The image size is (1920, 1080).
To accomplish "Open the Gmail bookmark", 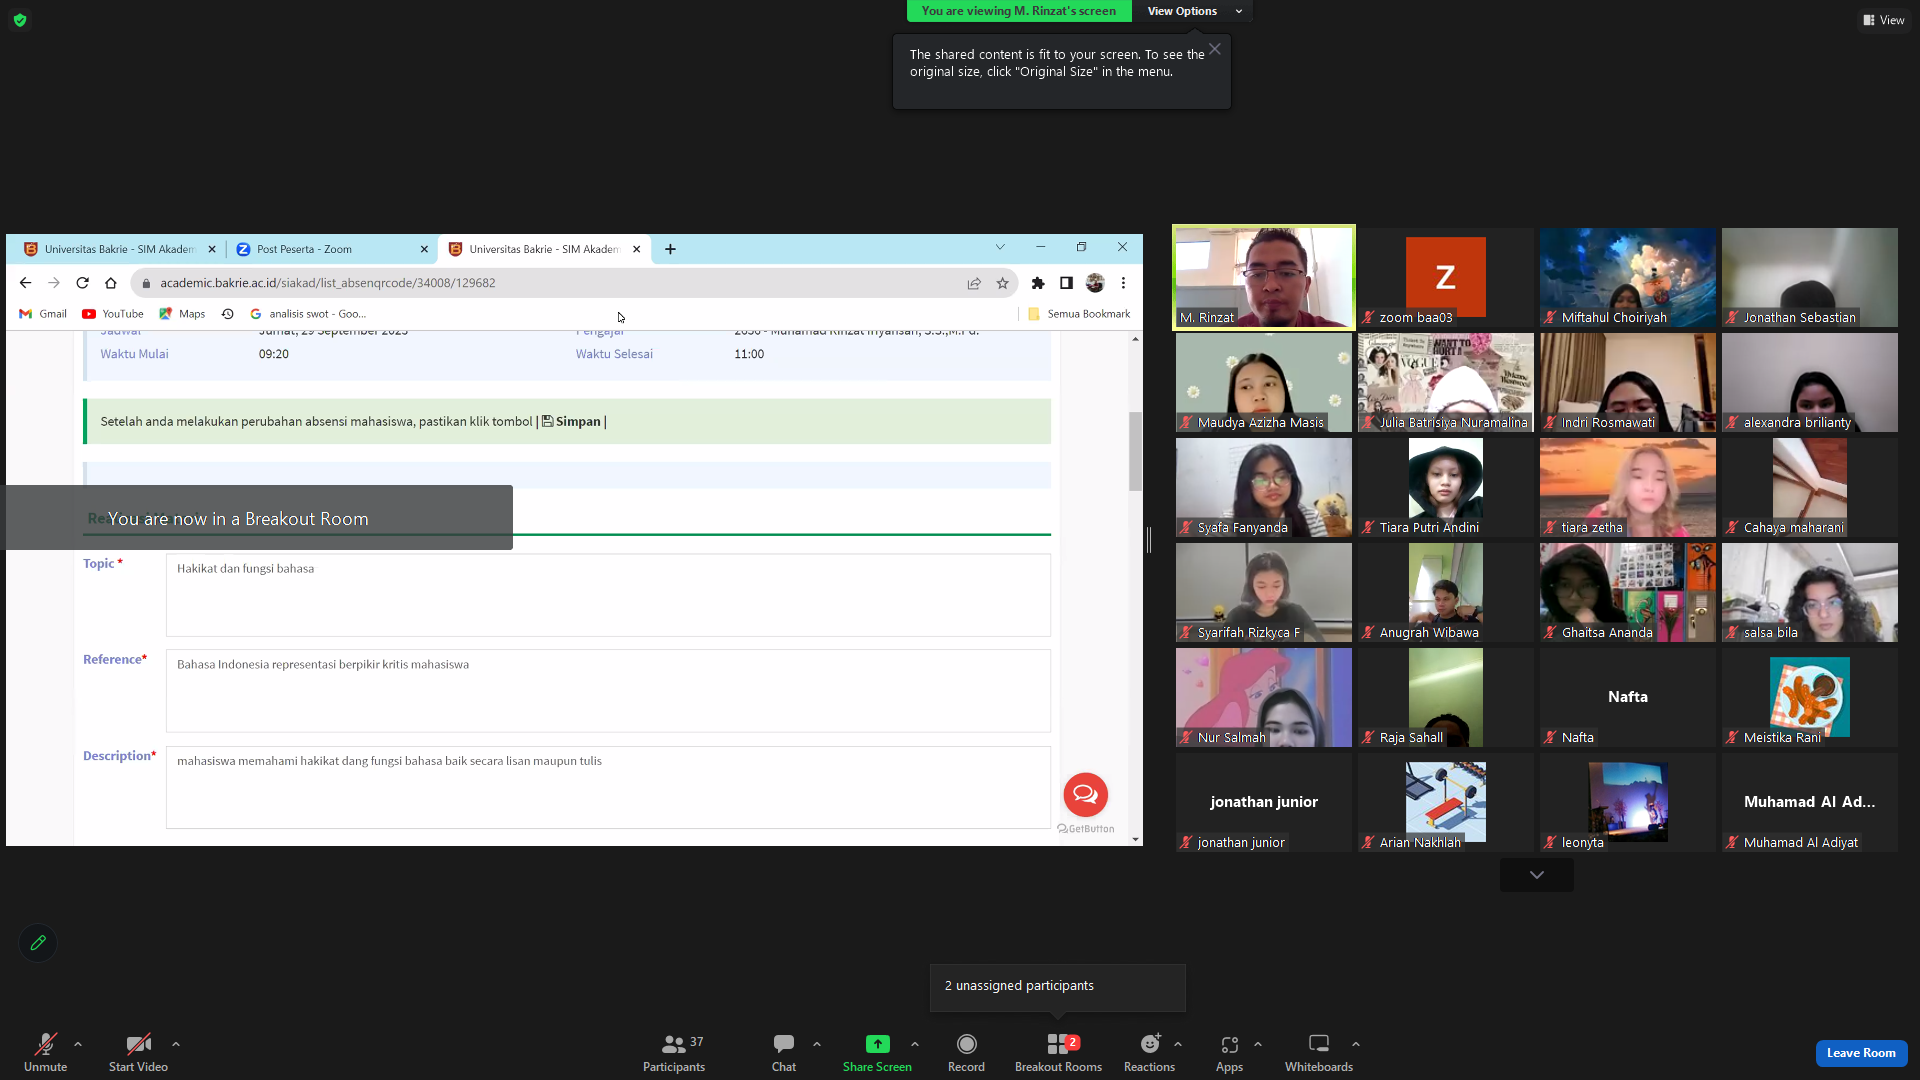I will (x=43, y=314).
